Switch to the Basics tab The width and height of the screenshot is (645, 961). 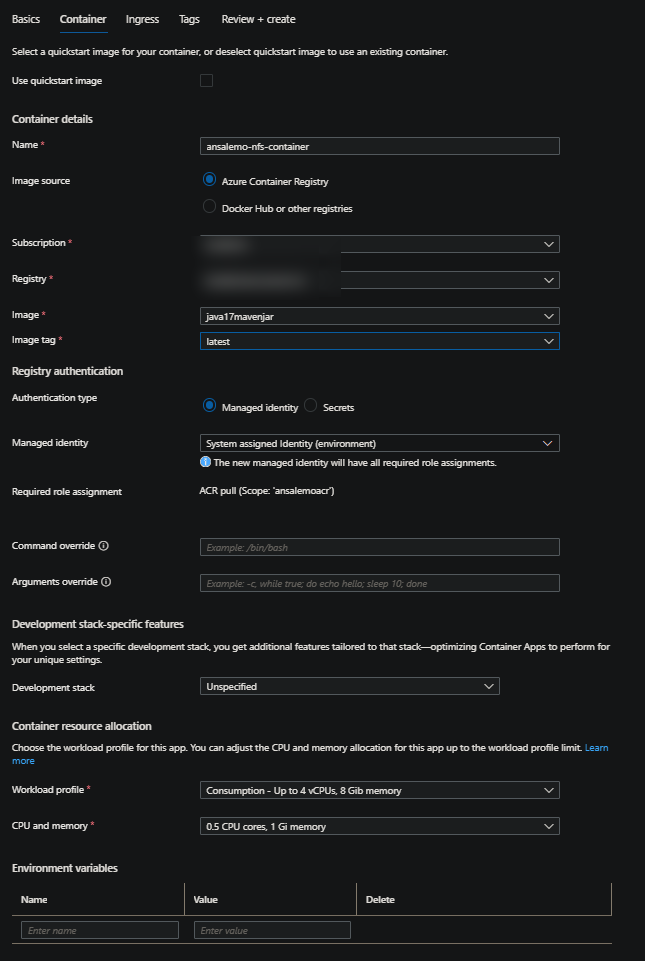click(26, 19)
